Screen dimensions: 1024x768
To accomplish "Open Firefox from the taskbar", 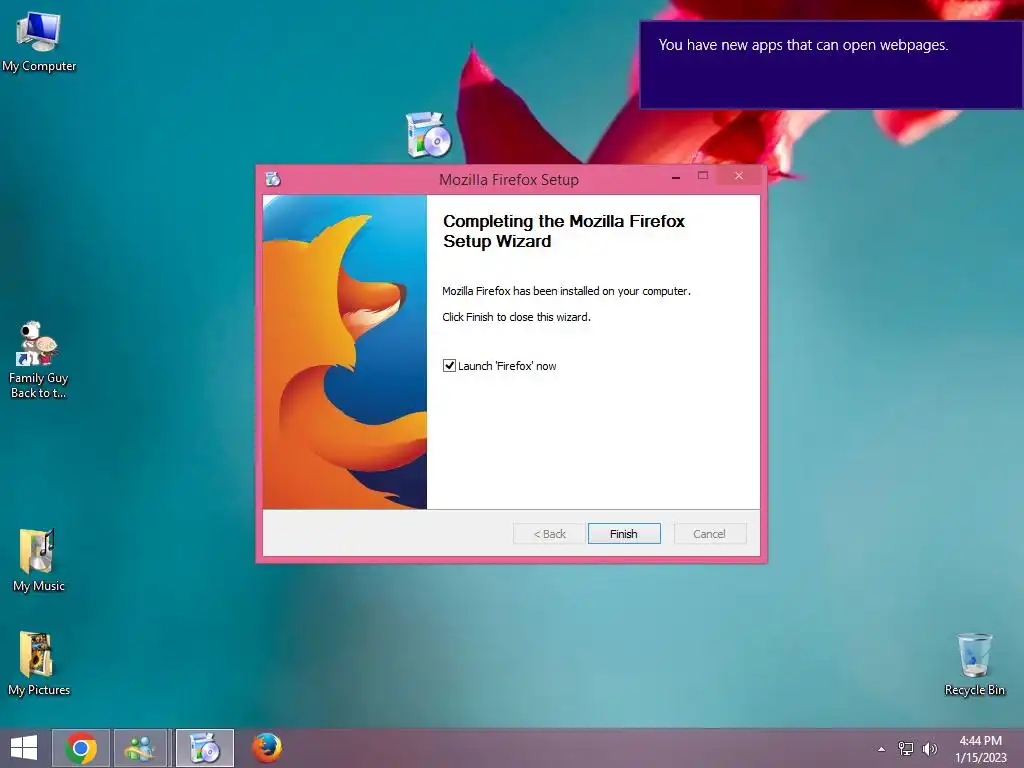I will click(x=267, y=748).
